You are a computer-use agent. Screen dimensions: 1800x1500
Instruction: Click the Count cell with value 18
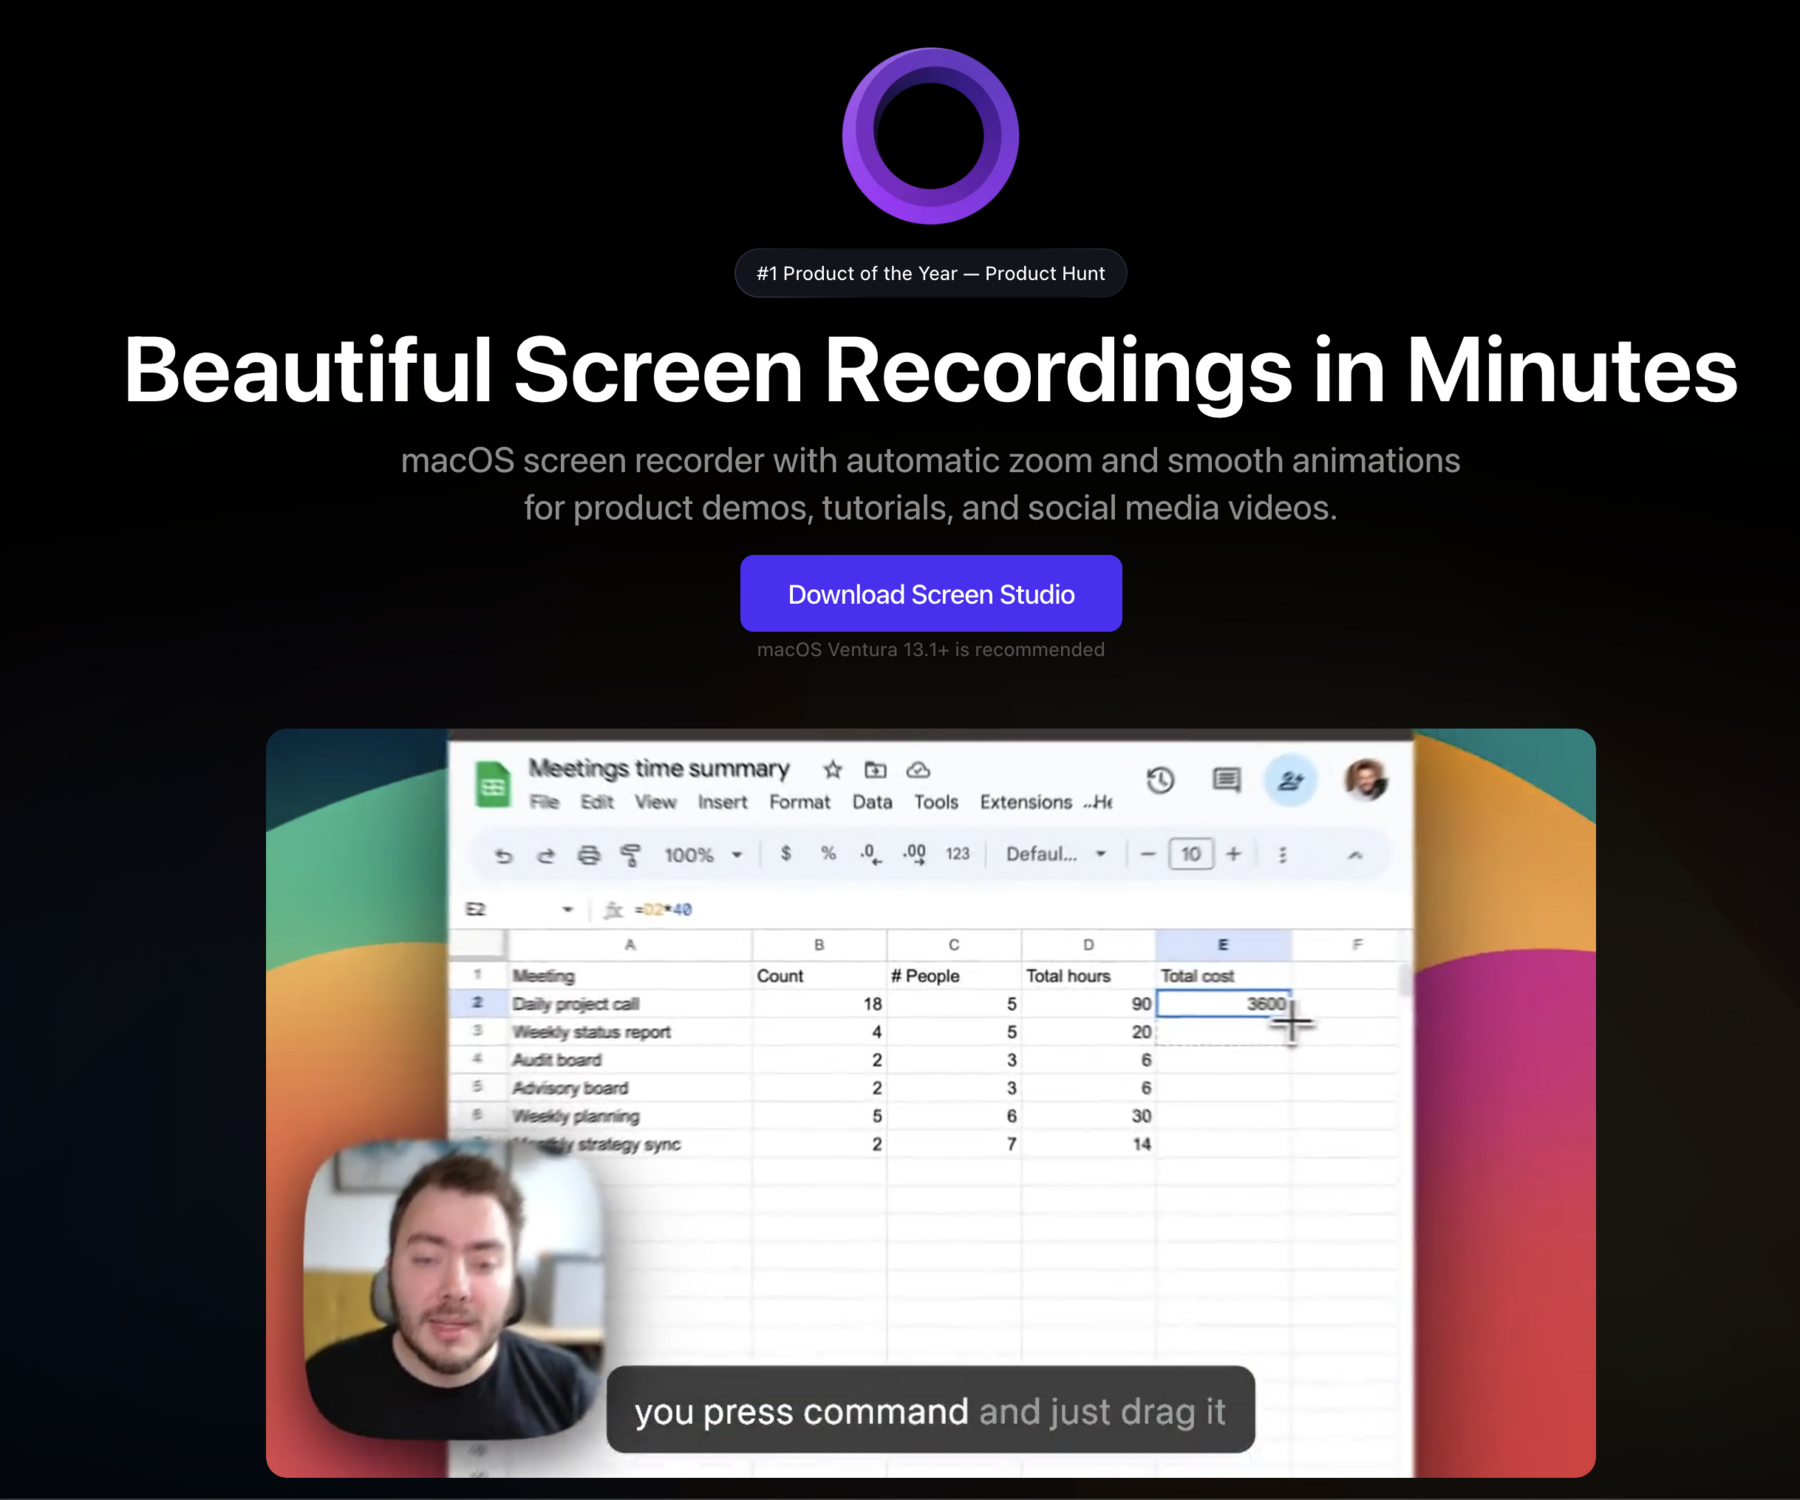[x=819, y=1004]
